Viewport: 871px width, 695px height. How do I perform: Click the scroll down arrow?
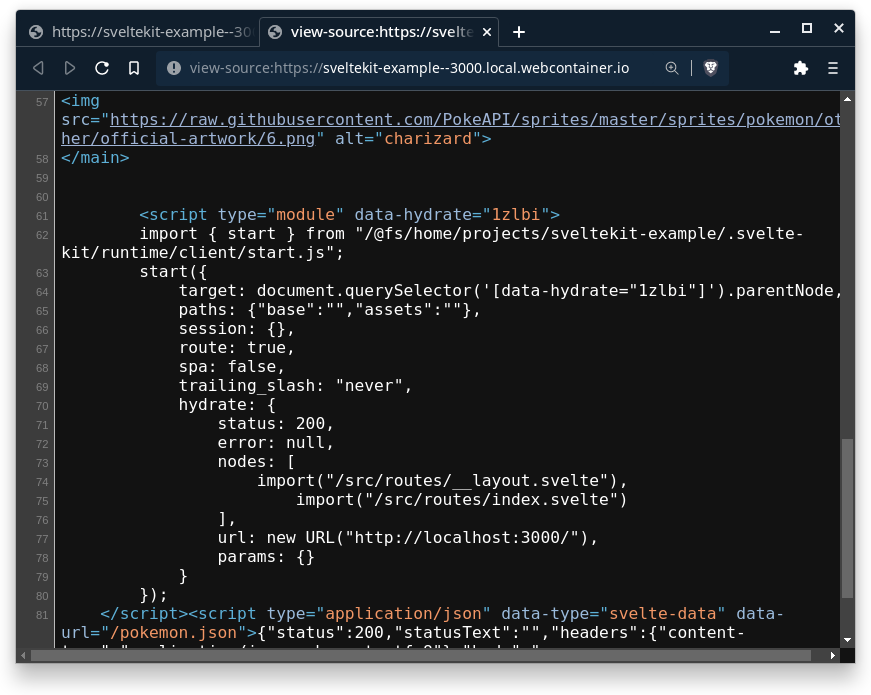[847, 640]
